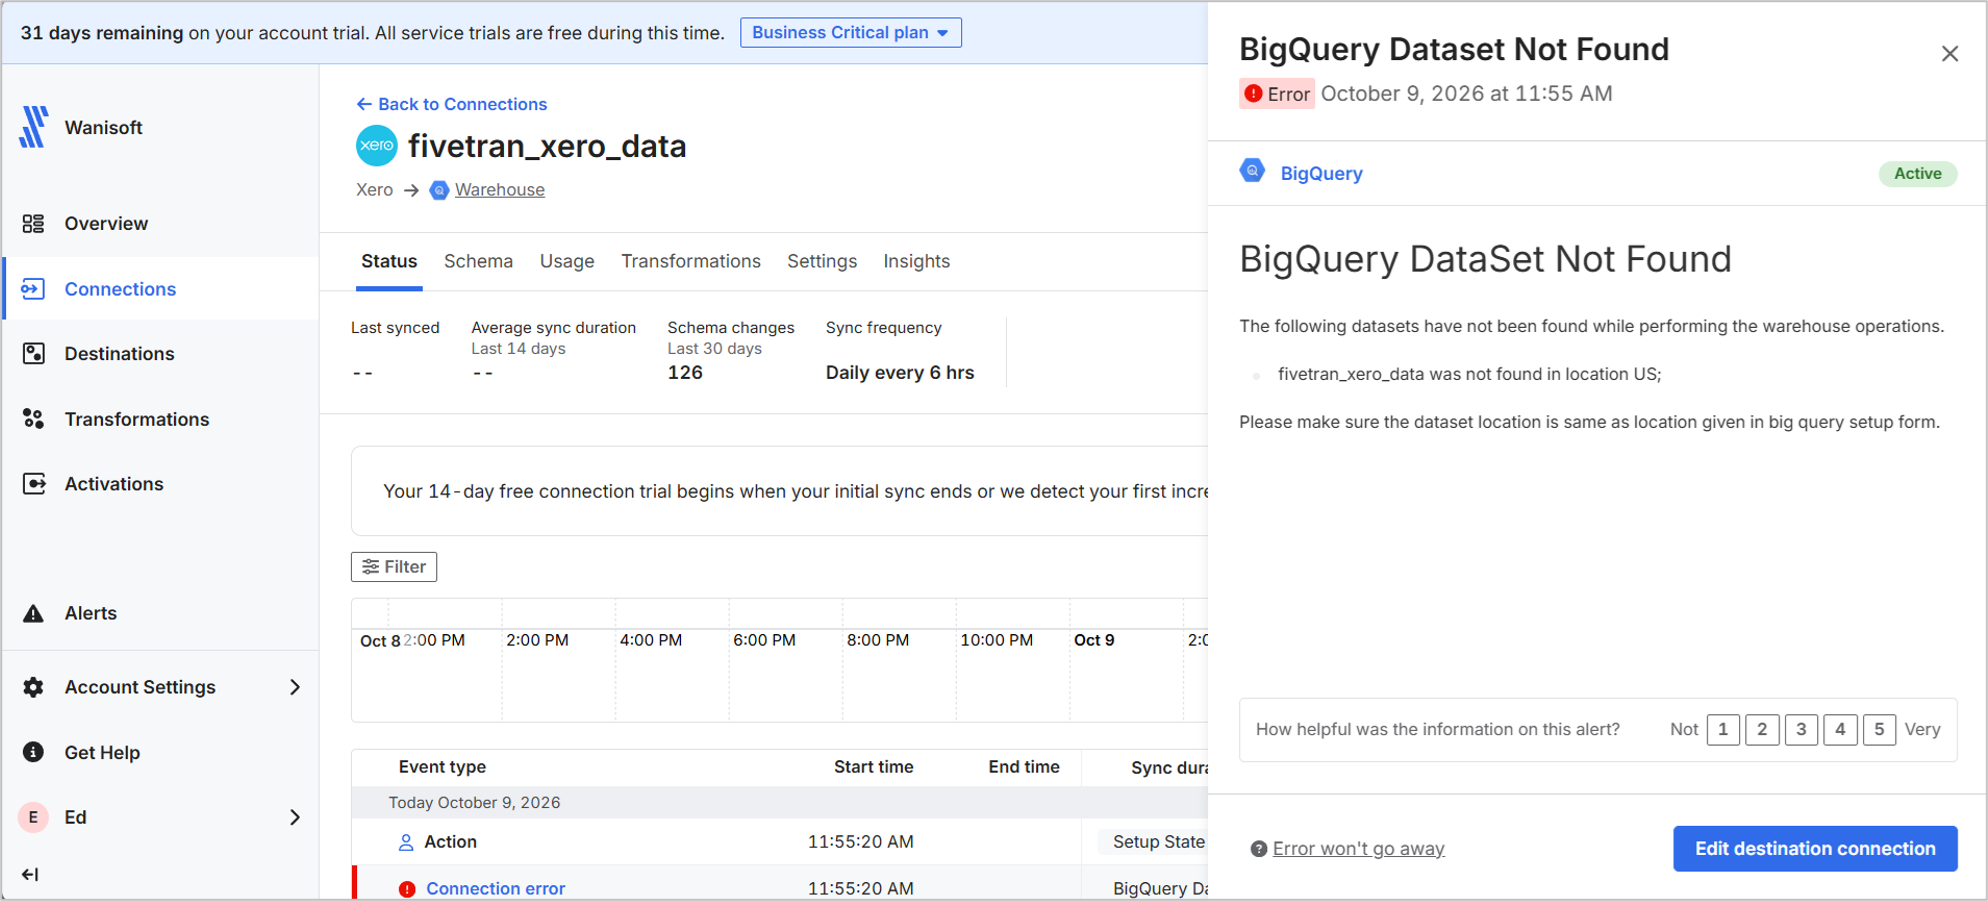Open Overview from the sidebar
Image resolution: width=1988 pixels, height=901 pixels.
(106, 223)
